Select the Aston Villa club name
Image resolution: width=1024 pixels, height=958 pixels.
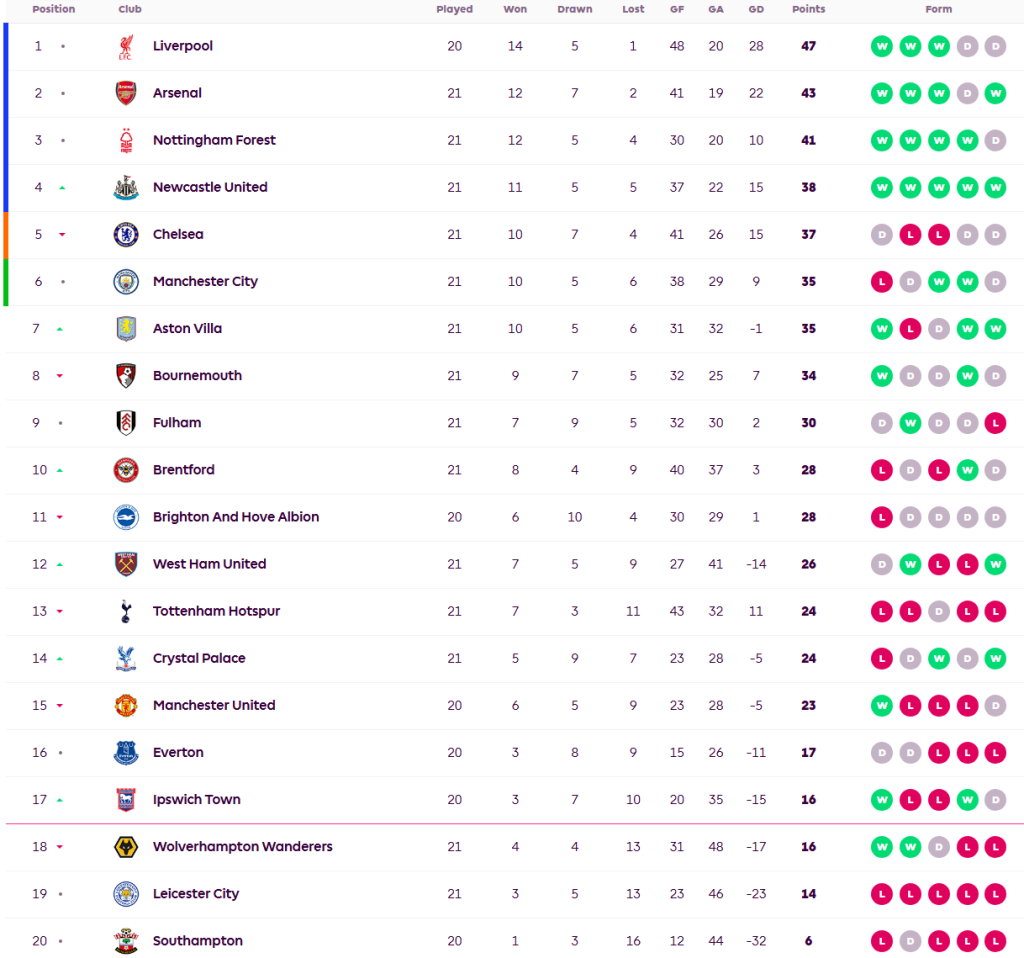pyautogui.click(x=187, y=328)
